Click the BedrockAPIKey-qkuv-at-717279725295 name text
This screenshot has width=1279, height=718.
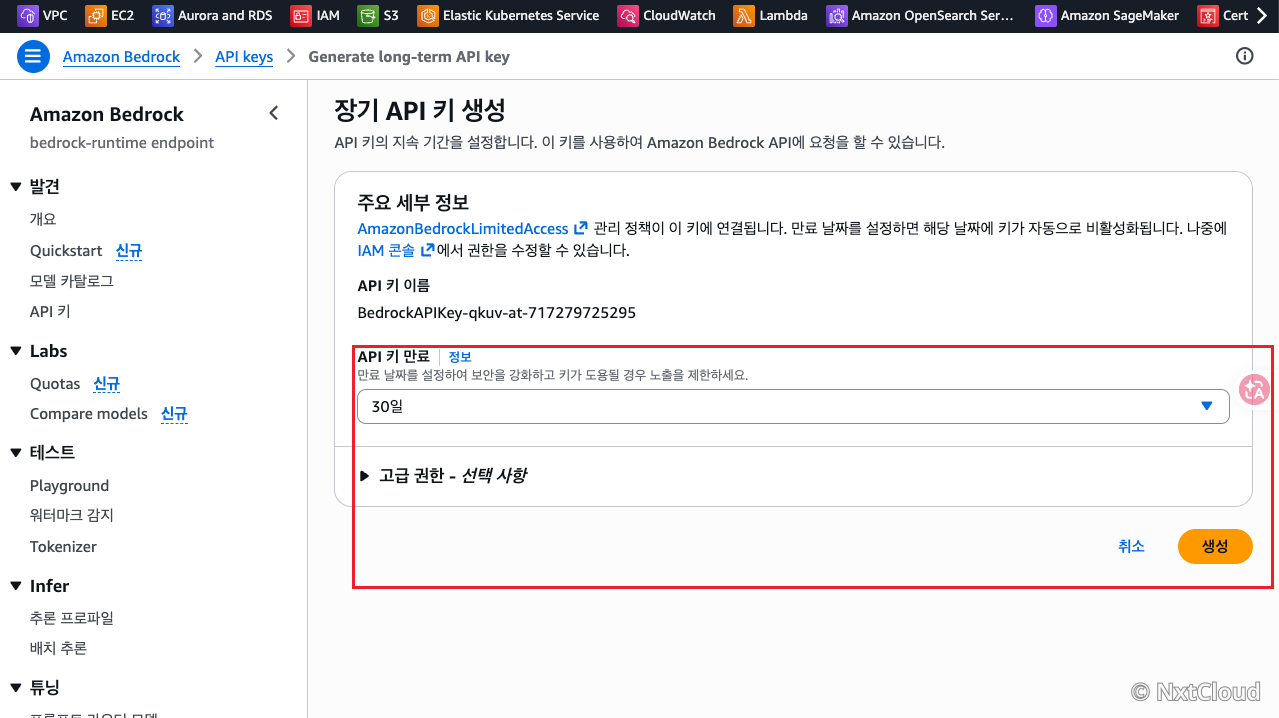[x=496, y=313]
